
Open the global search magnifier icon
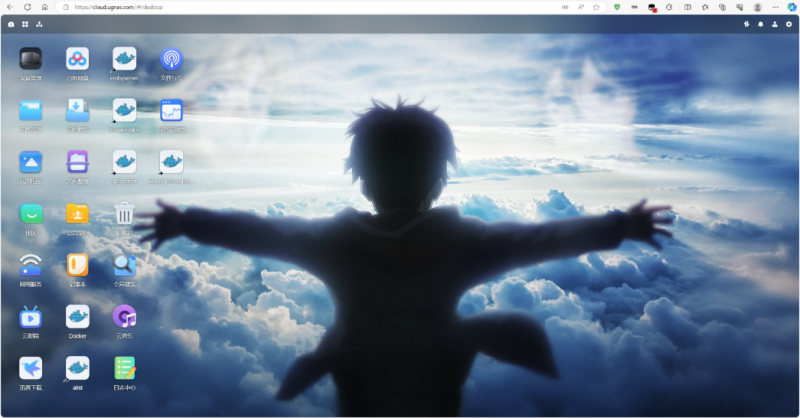124,265
